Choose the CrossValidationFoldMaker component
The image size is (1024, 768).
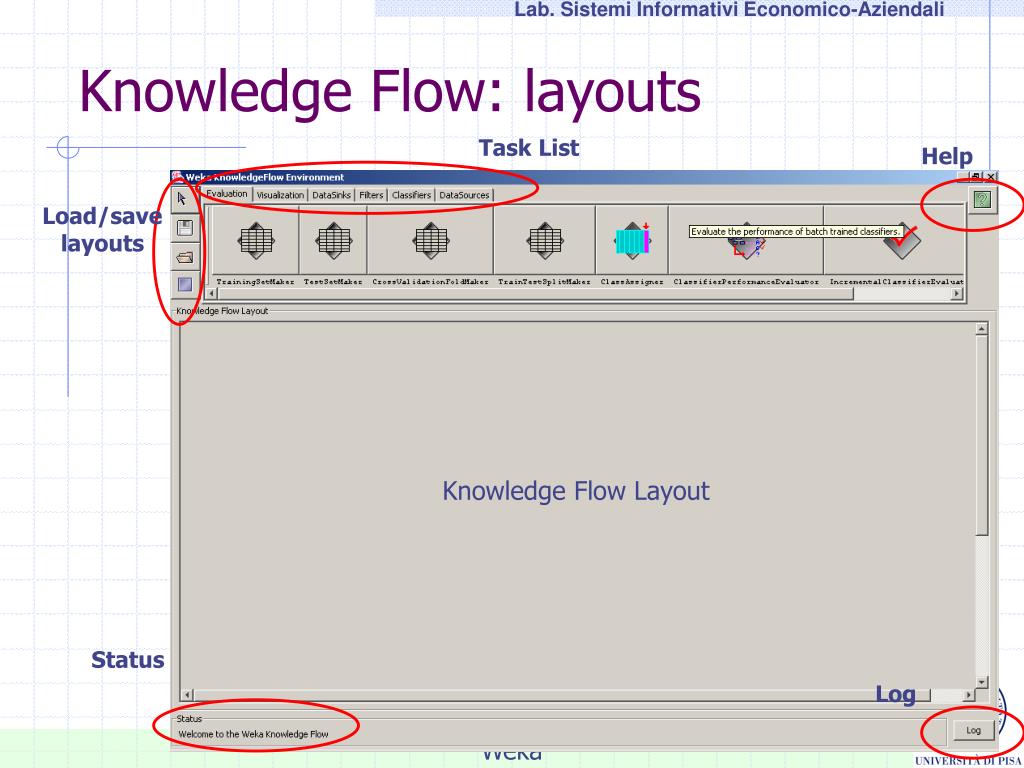point(430,240)
